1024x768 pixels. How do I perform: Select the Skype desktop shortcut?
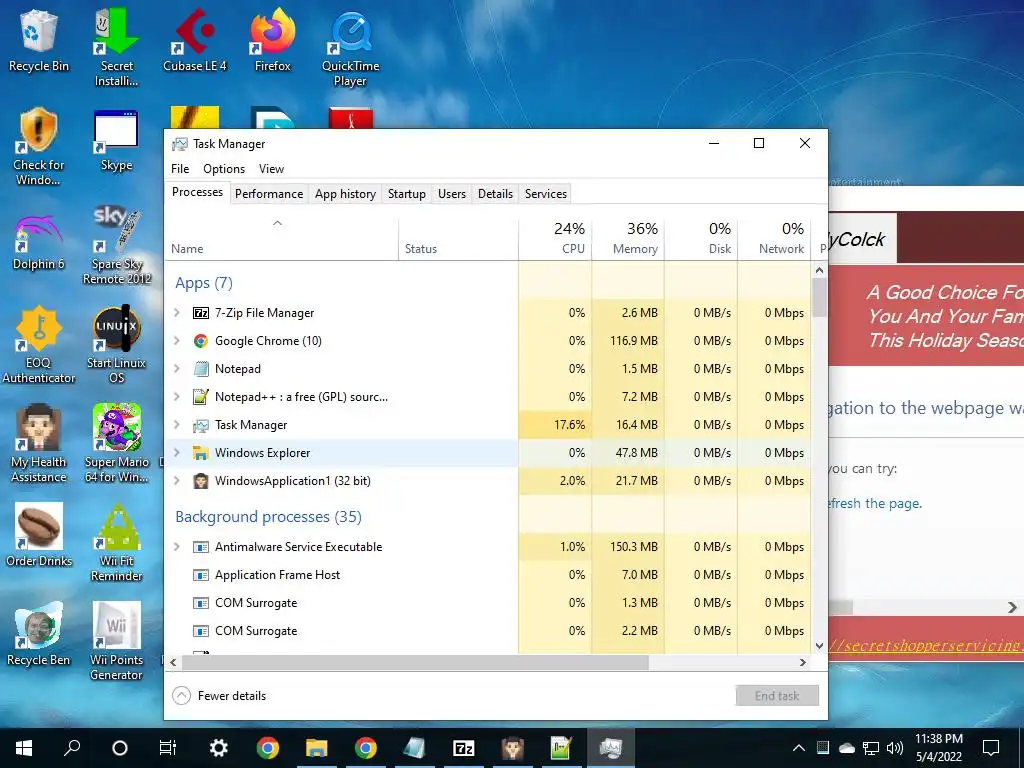(116, 140)
